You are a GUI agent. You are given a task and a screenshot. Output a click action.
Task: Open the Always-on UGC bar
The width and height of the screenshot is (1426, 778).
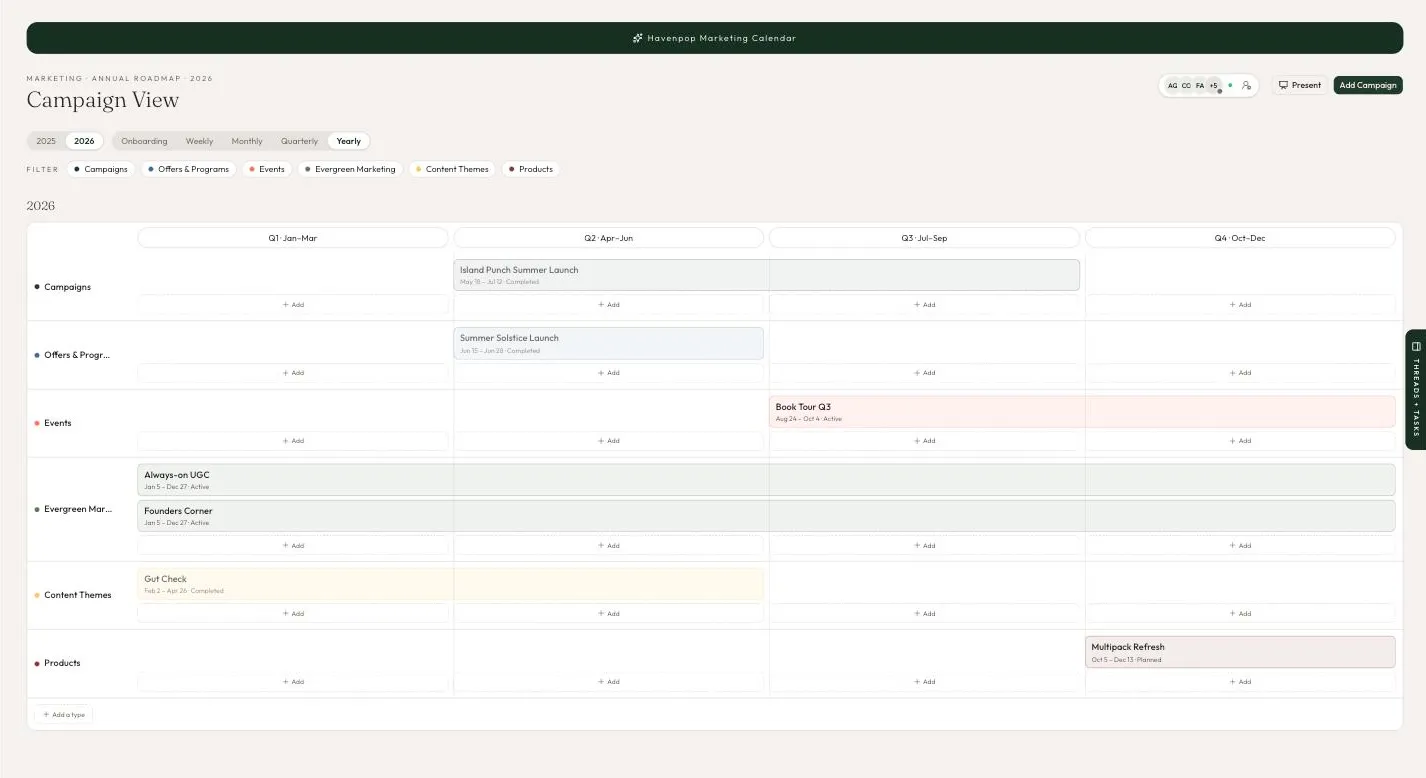pyautogui.click(x=766, y=480)
